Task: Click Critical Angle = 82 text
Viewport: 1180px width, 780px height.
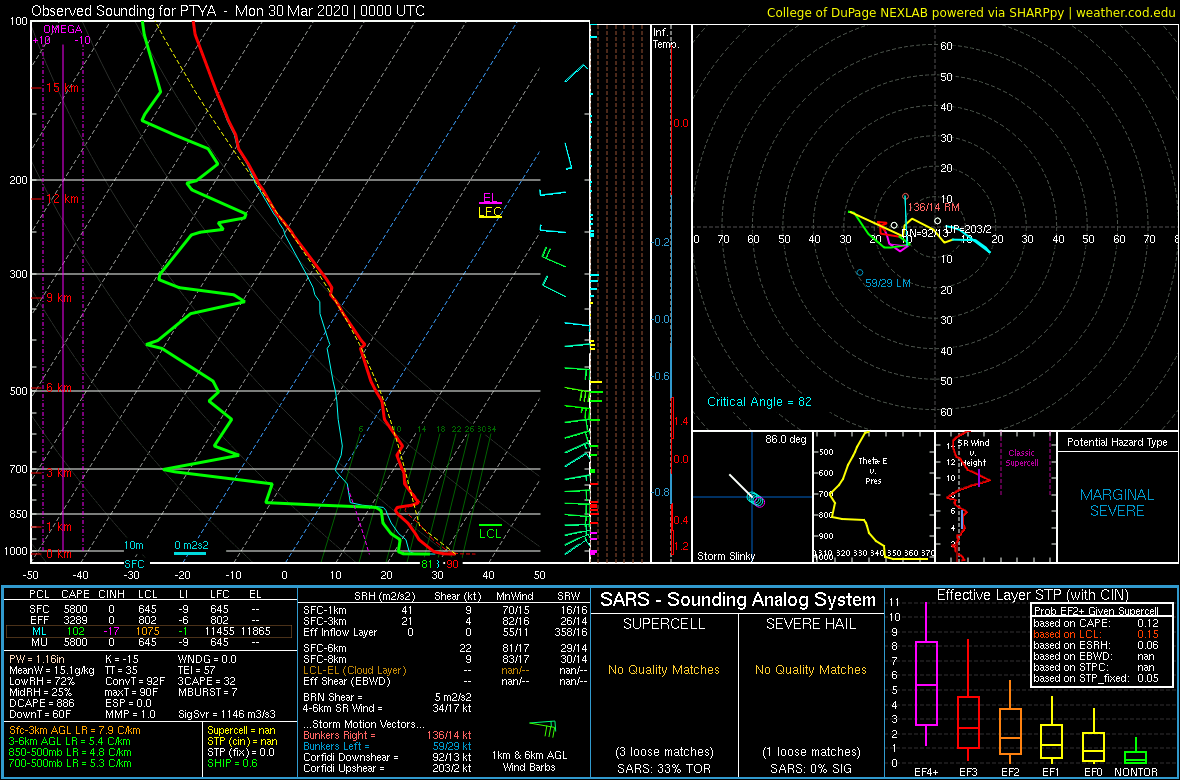Action: click(x=759, y=402)
